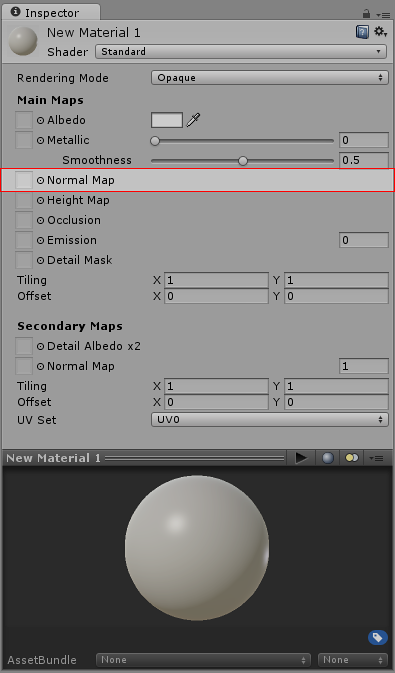
Task: Click the Secondary Maps Tiling Y field
Action: coord(336,386)
